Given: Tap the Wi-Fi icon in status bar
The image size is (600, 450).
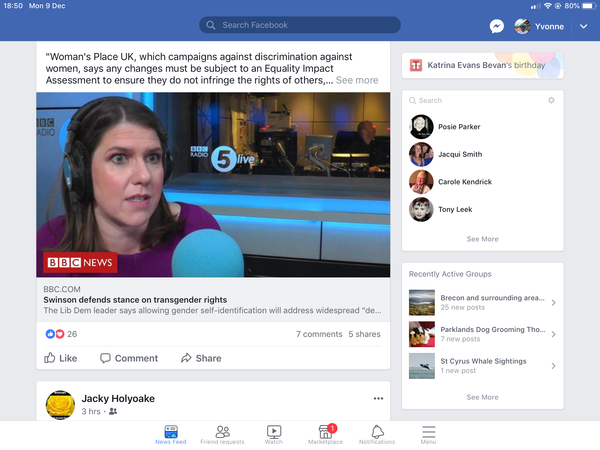Looking at the screenshot, I should [x=548, y=6].
